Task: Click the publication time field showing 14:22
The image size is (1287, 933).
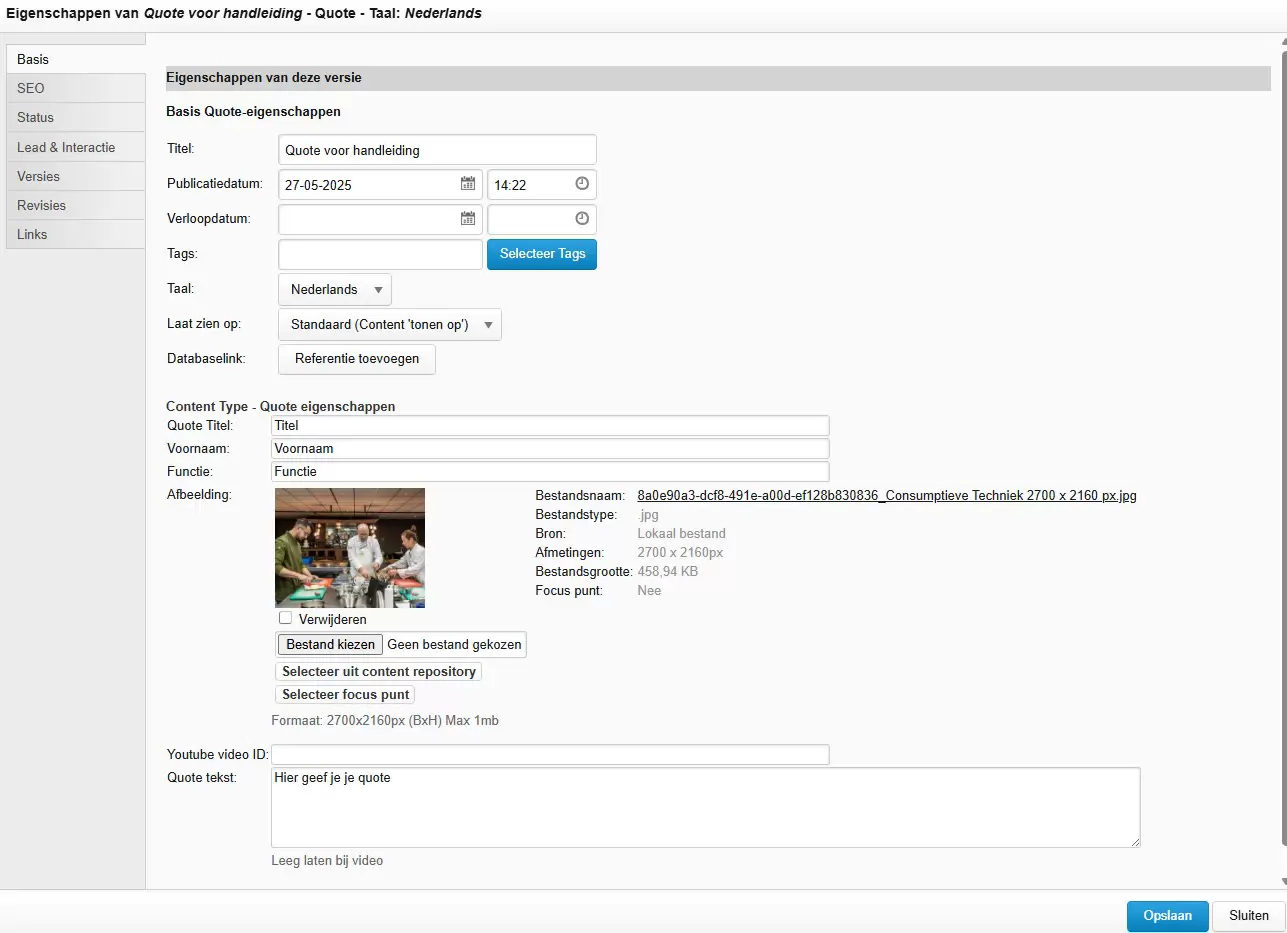Action: pyautogui.click(x=542, y=185)
